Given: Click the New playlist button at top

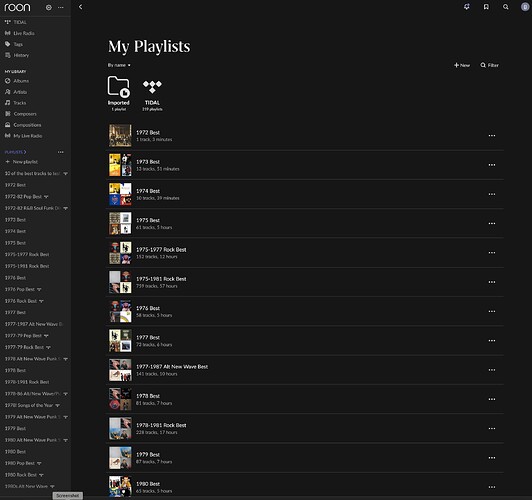Looking at the screenshot, I should pos(462,65).
